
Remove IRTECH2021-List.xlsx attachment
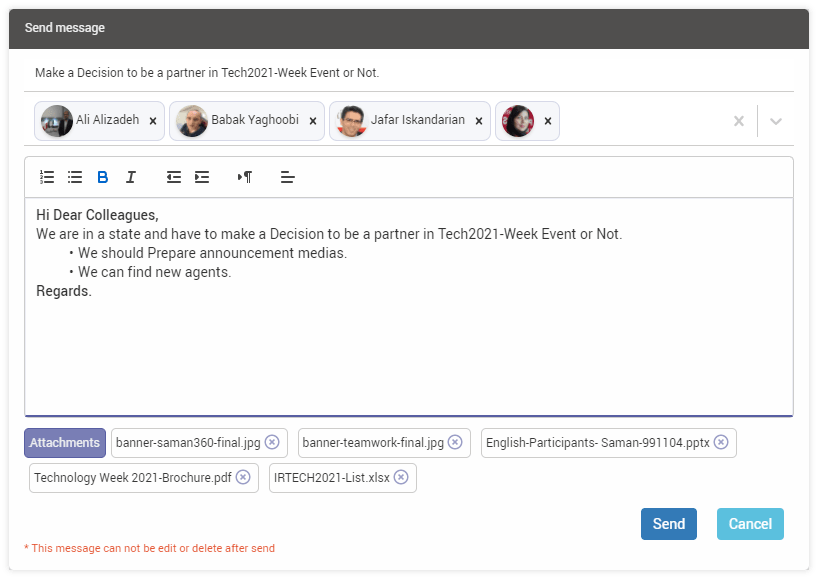[401, 477]
